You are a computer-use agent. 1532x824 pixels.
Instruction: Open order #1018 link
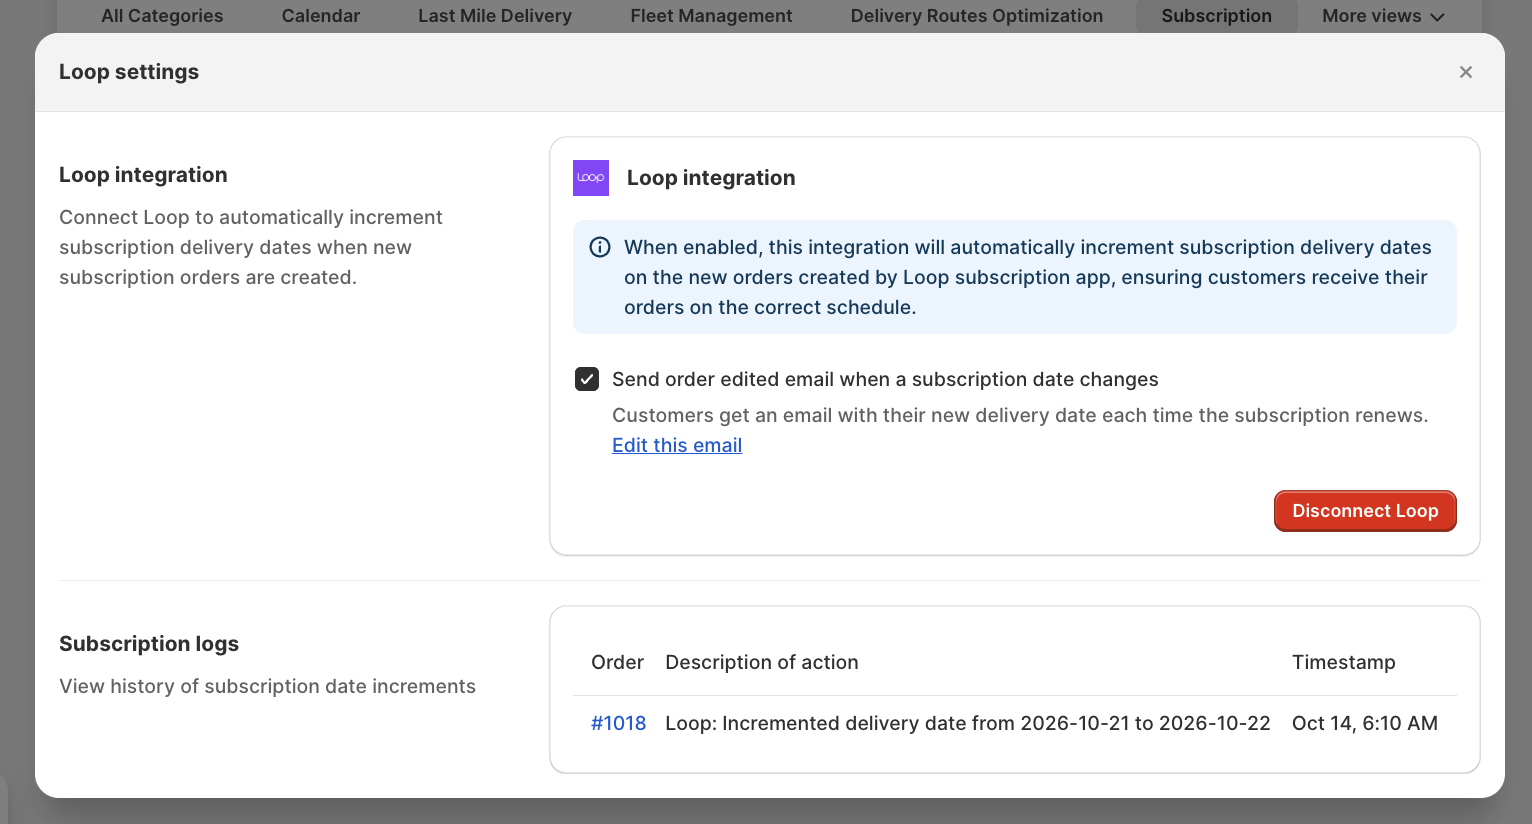click(618, 723)
